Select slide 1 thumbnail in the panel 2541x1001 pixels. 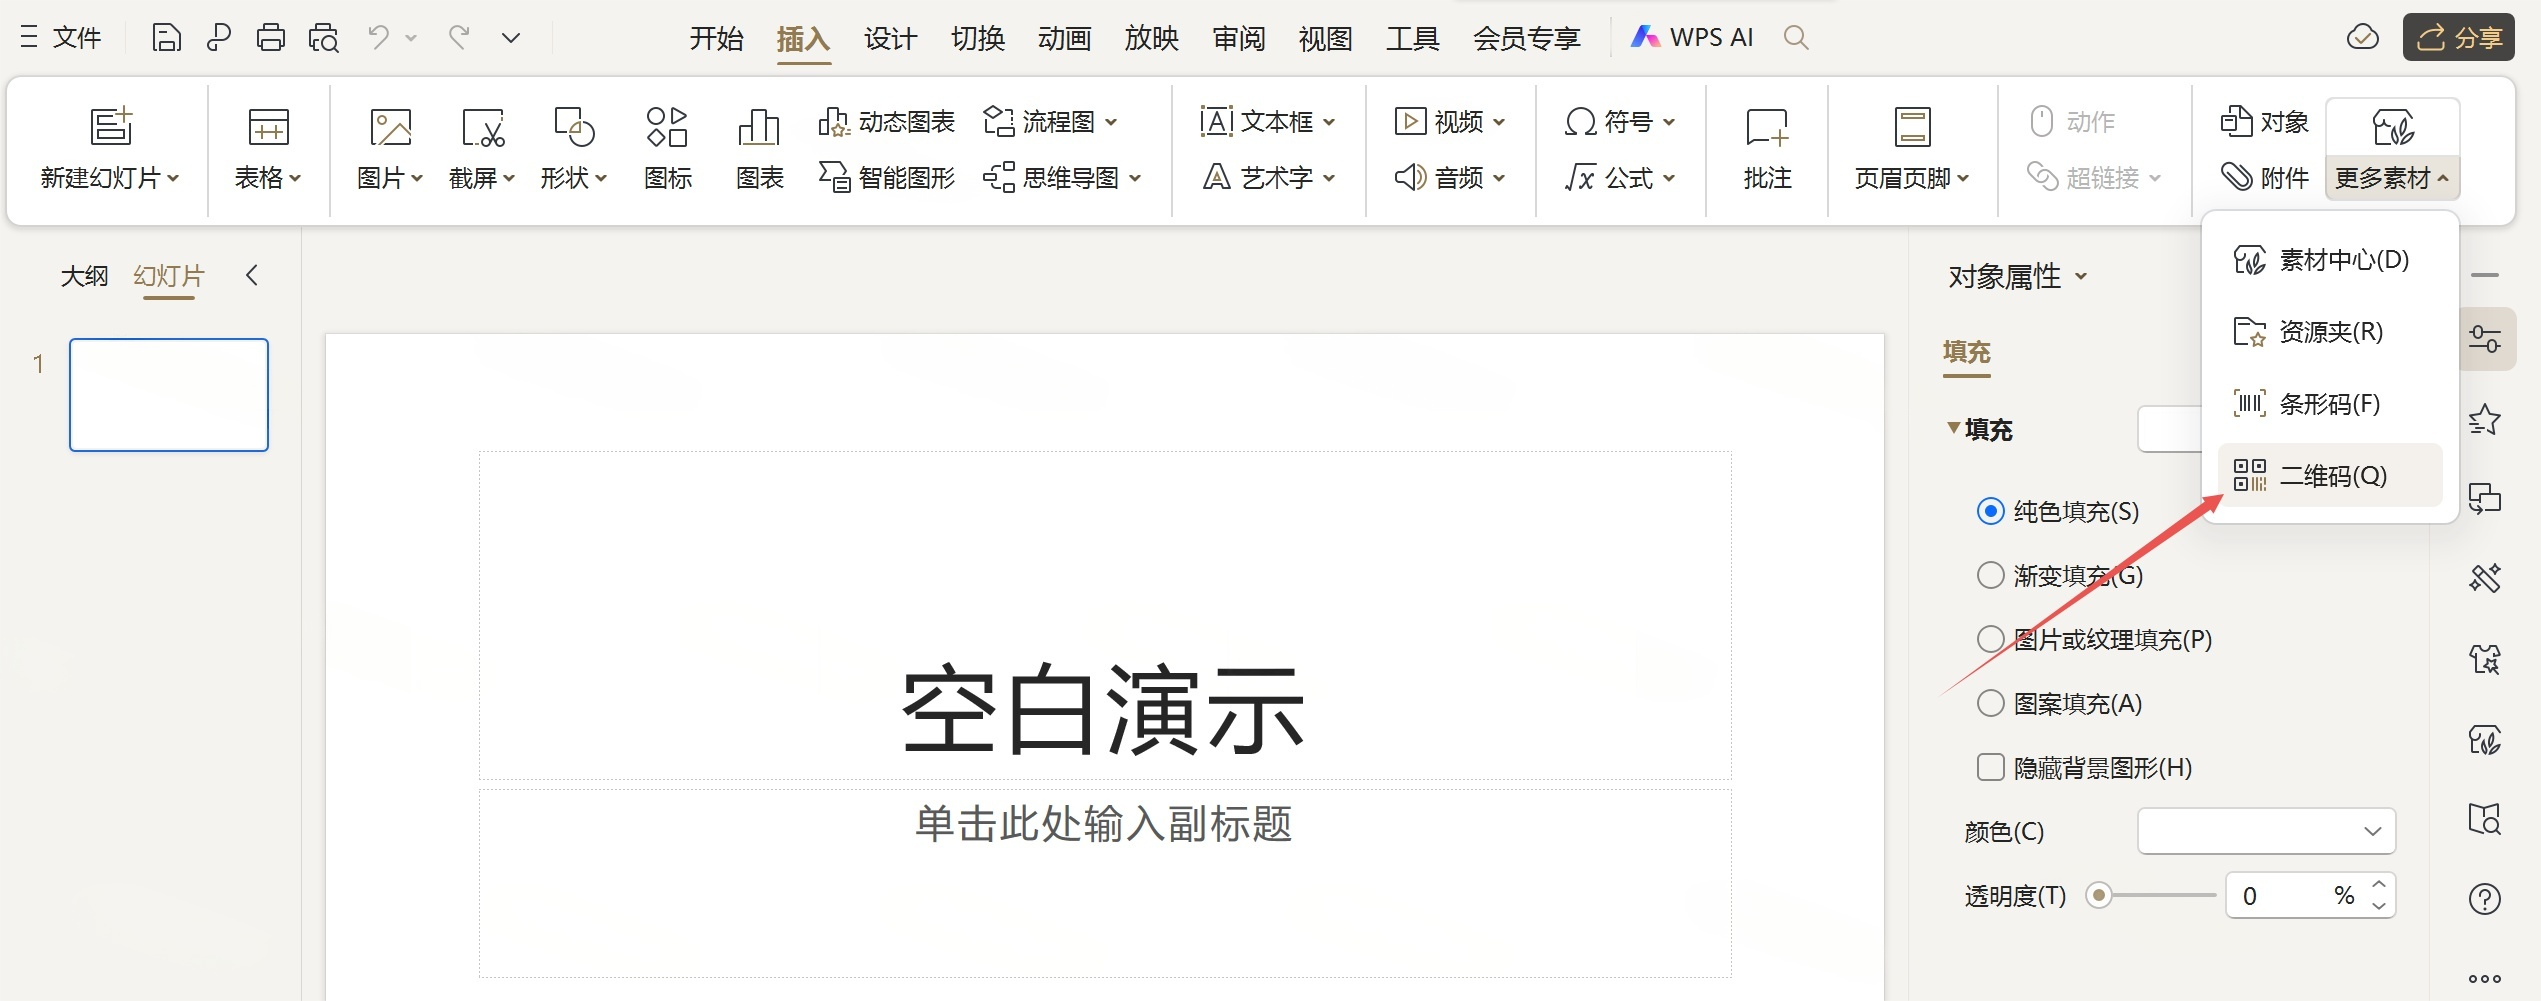[169, 395]
